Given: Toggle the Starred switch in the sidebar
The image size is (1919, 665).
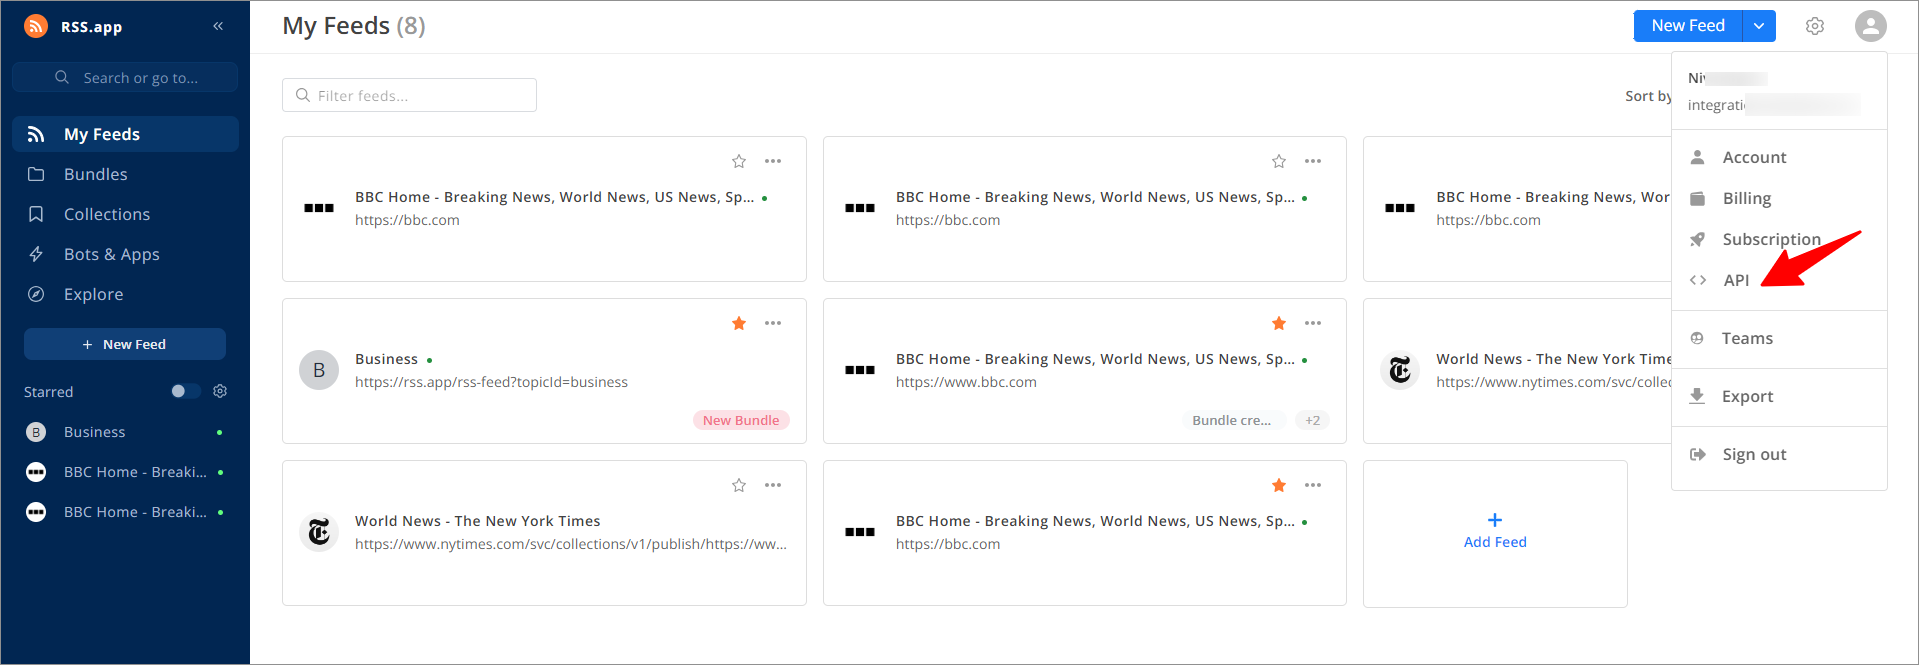Looking at the screenshot, I should [185, 391].
